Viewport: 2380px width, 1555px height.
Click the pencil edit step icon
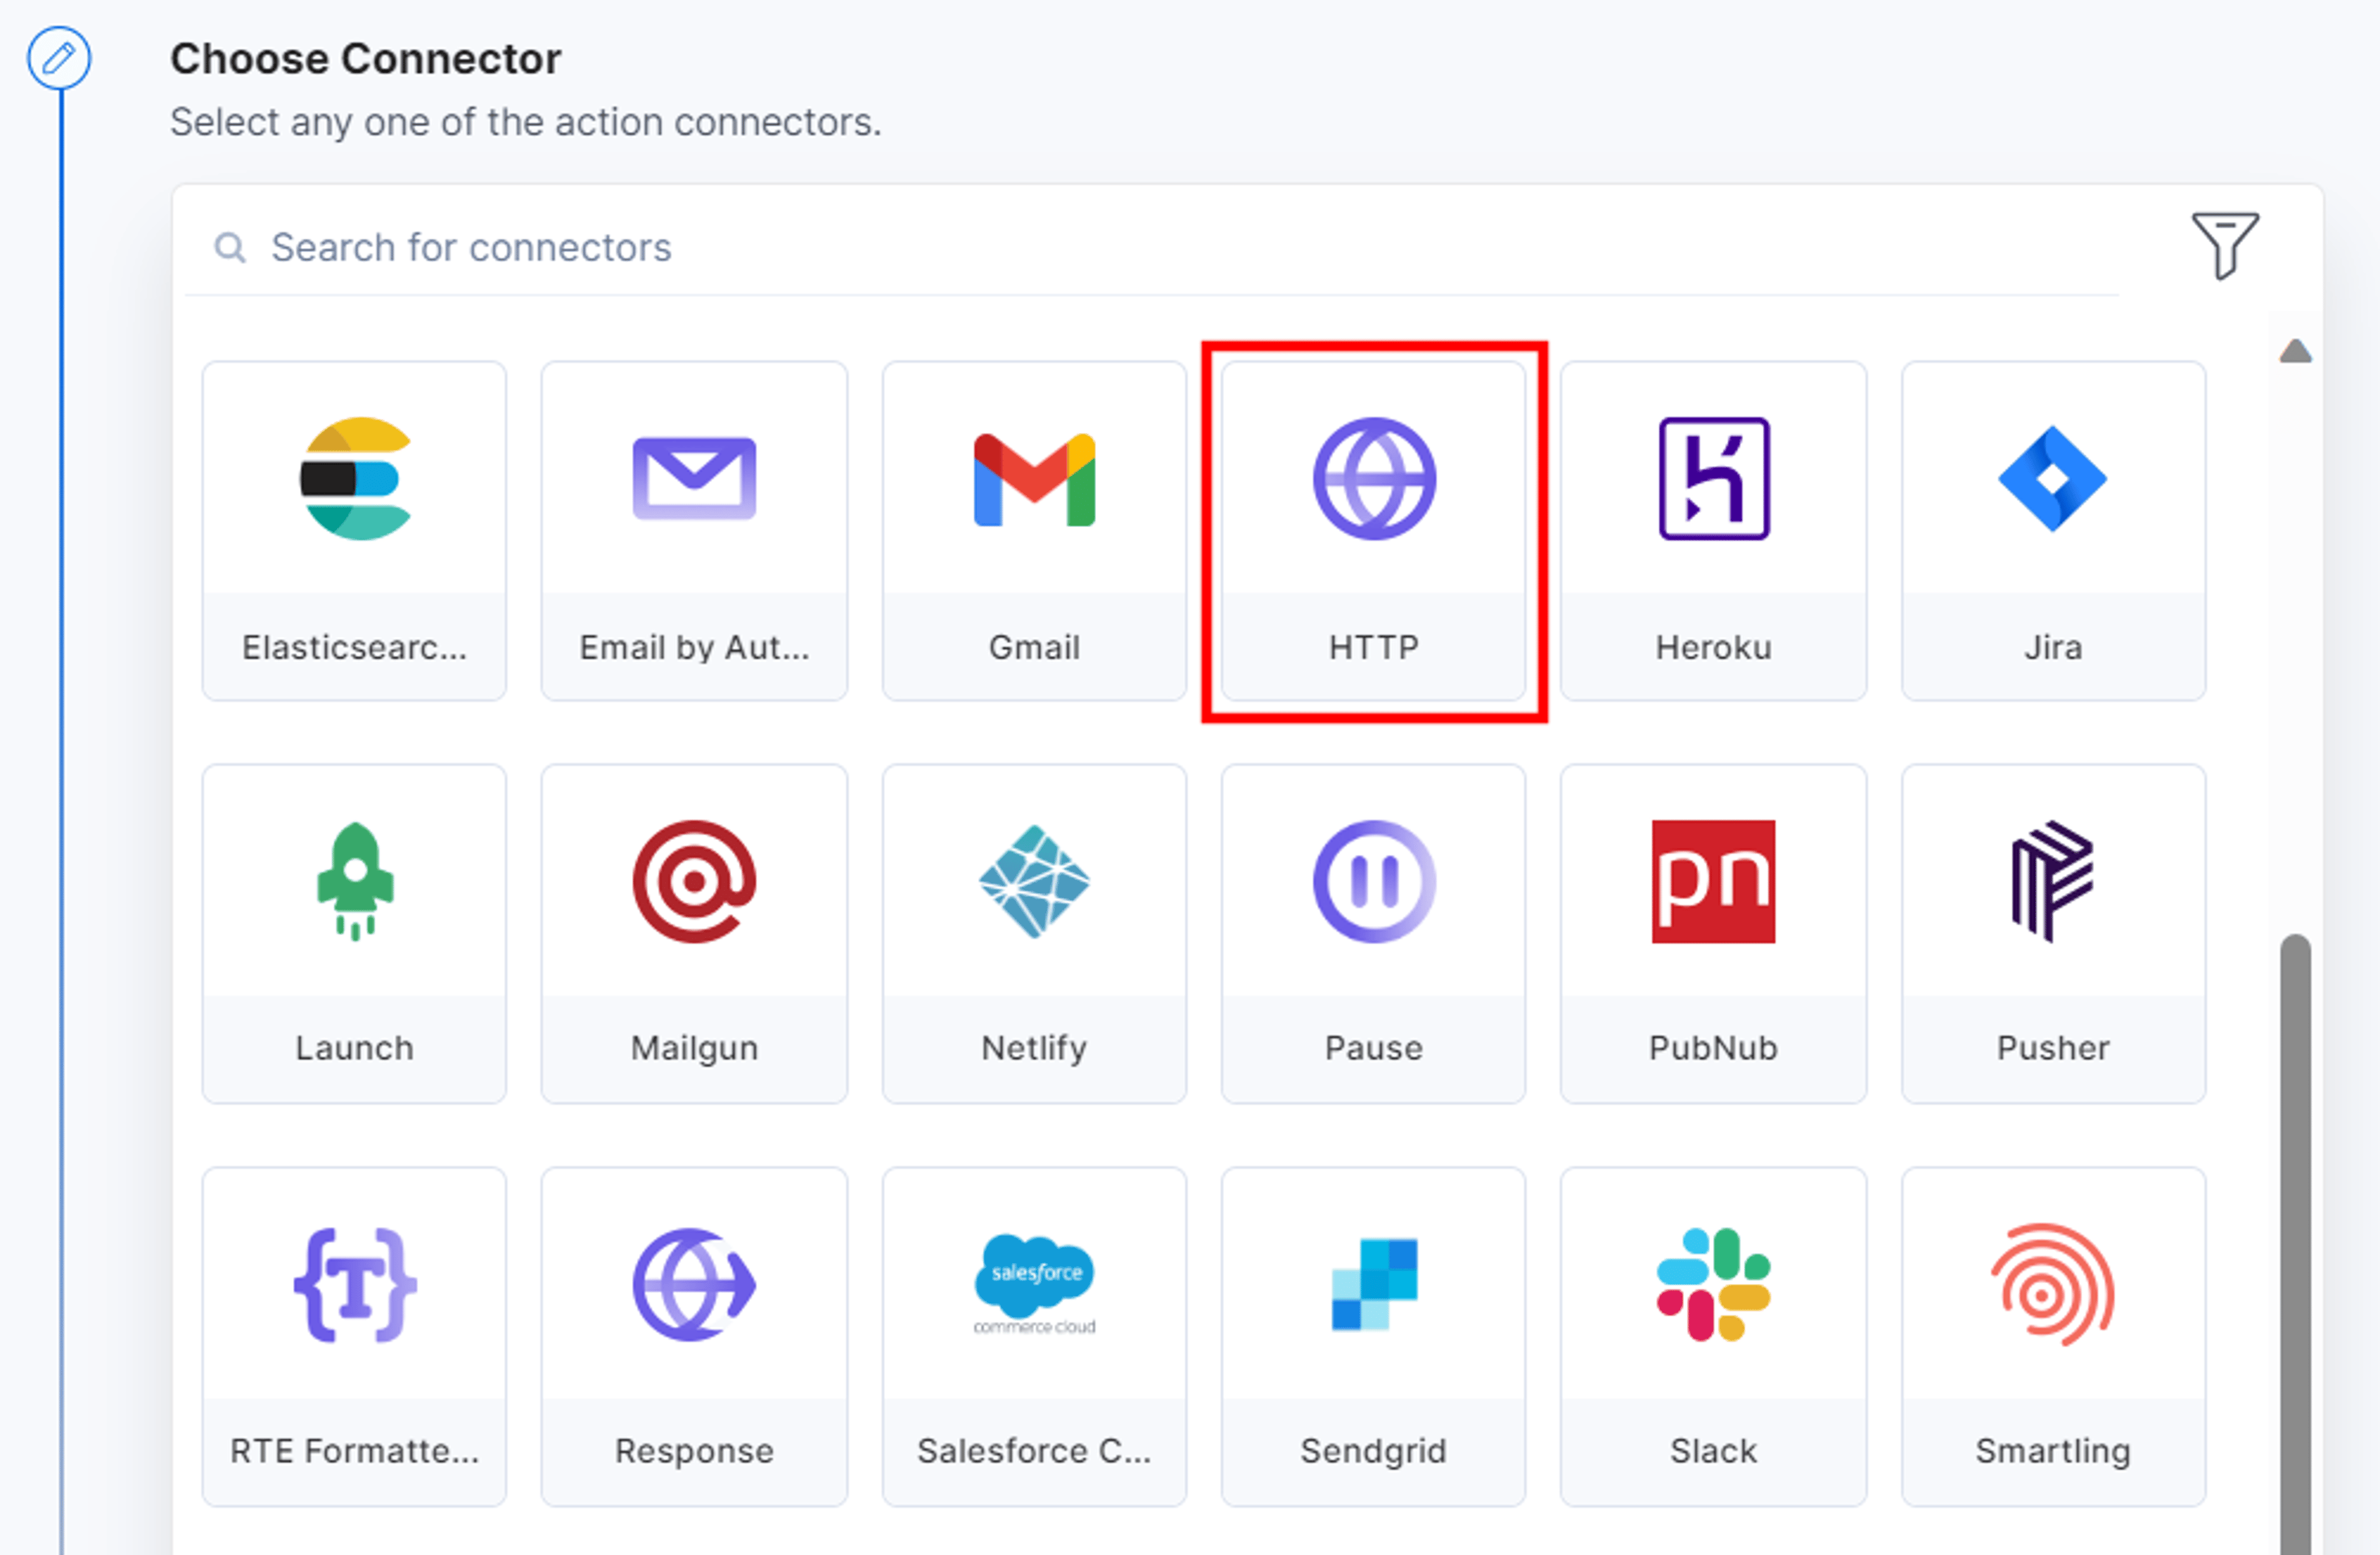[59, 58]
